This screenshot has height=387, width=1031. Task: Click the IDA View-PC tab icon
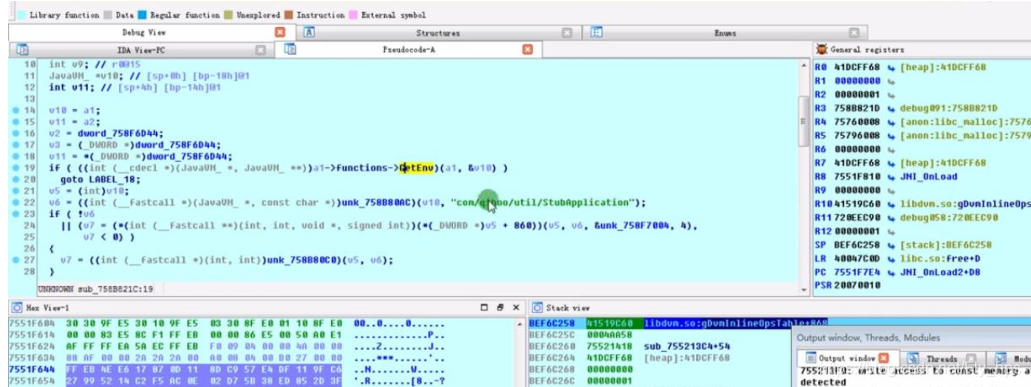click(x=22, y=49)
